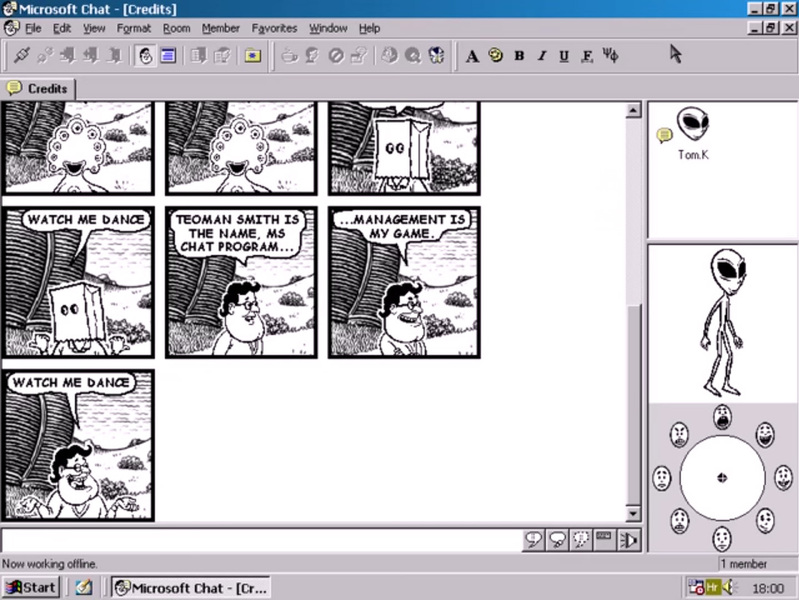Click the NetMeeting toolbar icon
This screenshot has width=799, height=600.
[390, 55]
